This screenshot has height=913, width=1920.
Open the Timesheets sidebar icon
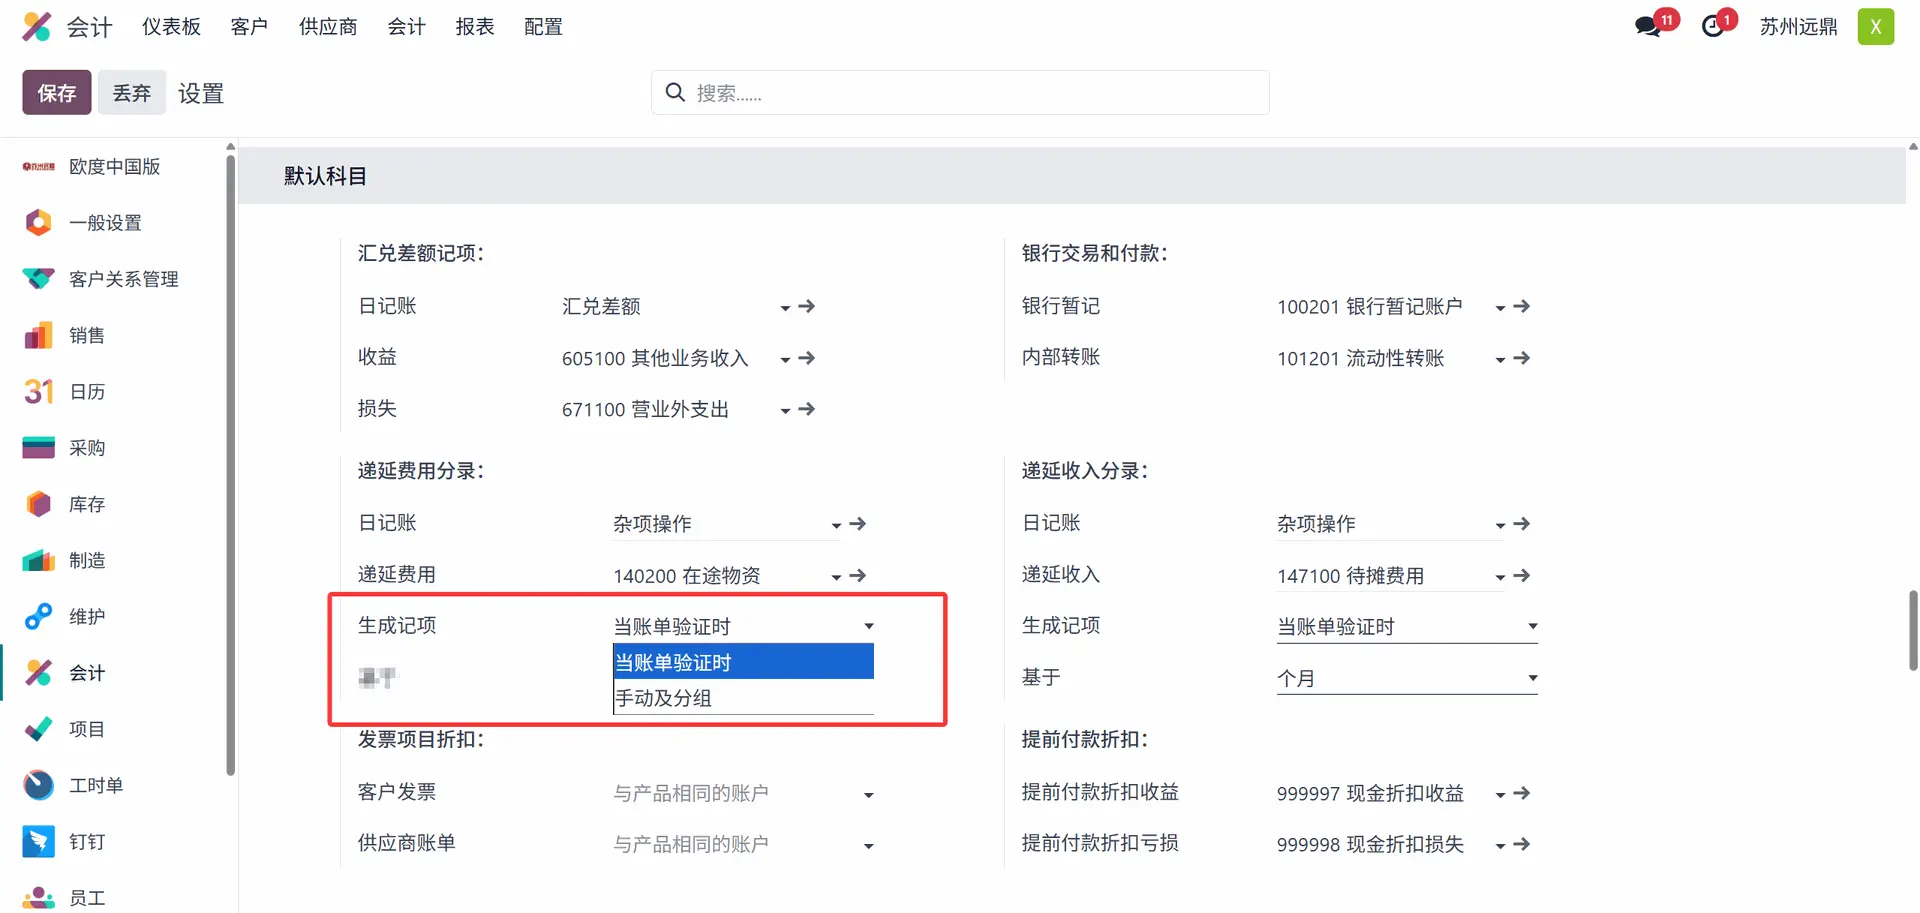coord(38,786)
